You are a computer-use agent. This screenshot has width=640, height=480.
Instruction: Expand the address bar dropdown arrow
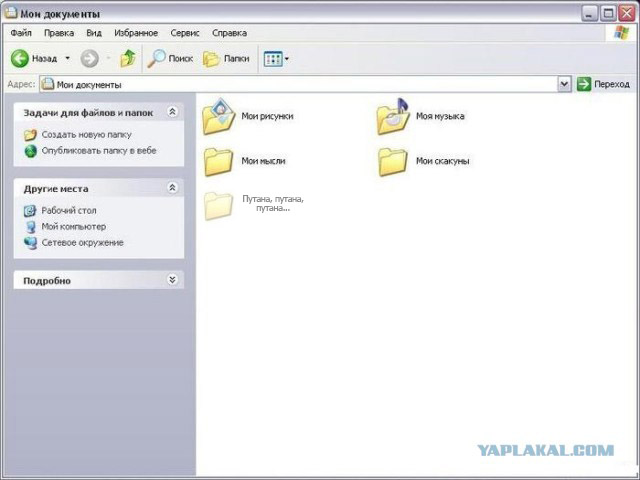(x=565, y=85)
